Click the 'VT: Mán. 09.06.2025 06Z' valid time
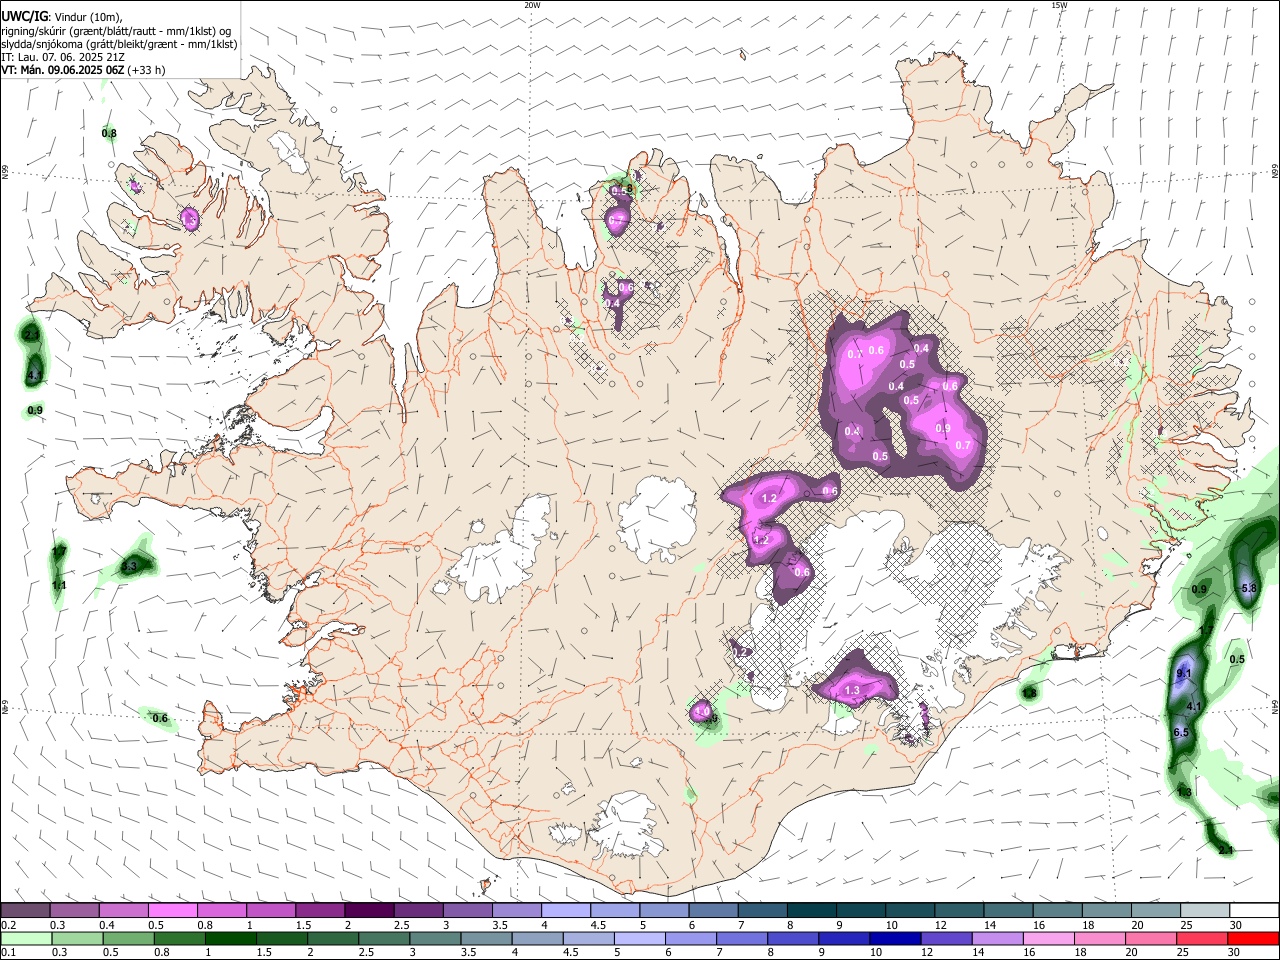Image resolution: width=1280 pixels, height=960 pixels. click(x=63, y=70)
